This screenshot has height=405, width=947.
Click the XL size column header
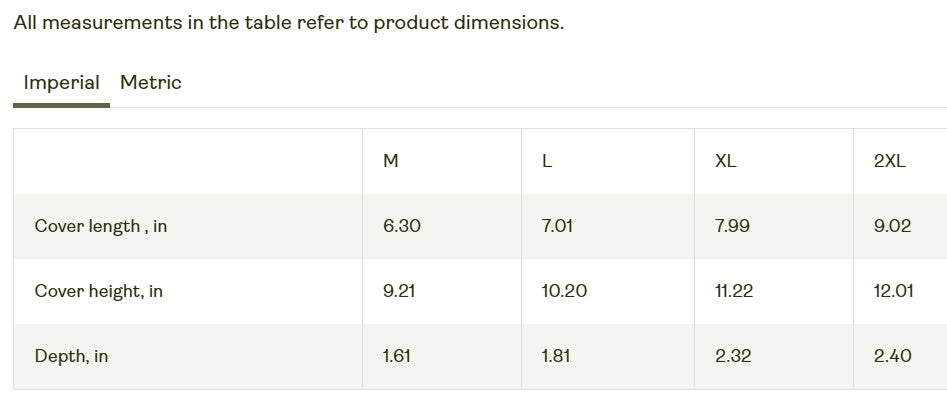click(x=726, y=161)
